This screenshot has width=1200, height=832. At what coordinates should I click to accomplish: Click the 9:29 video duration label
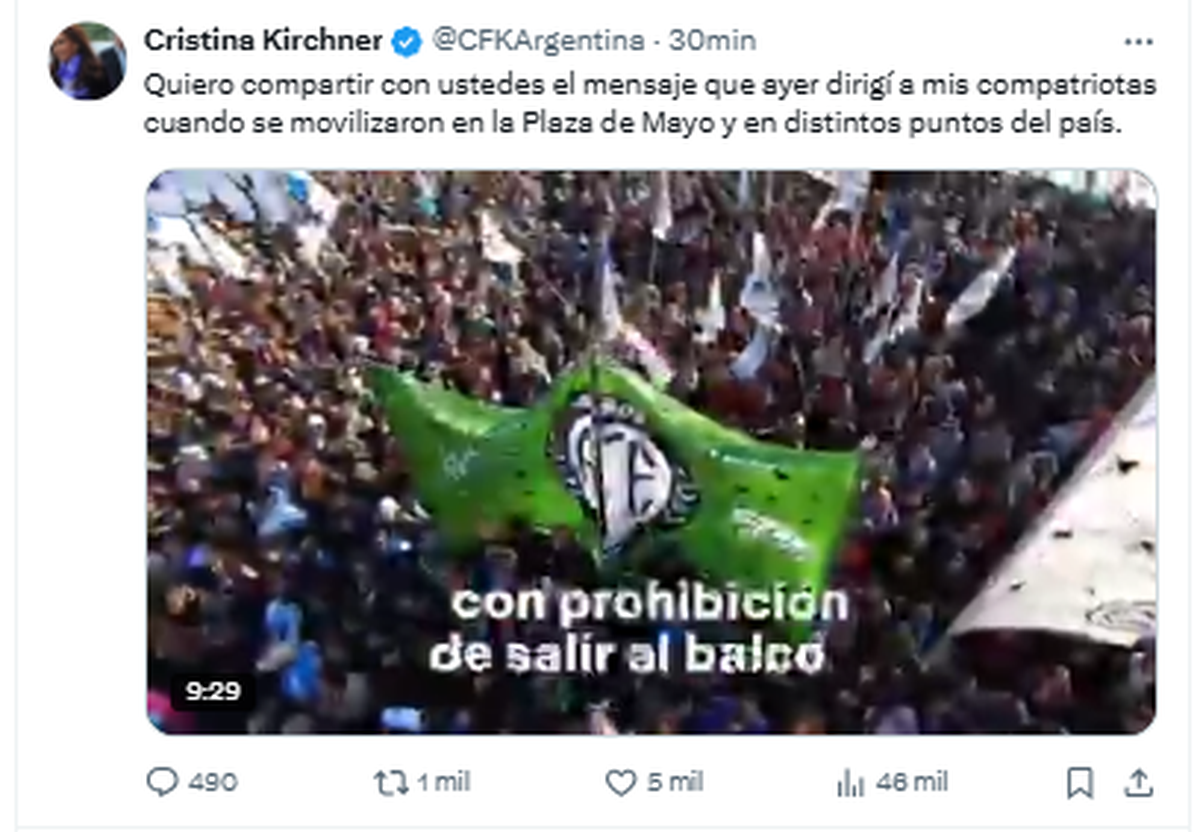coord(212,691)
